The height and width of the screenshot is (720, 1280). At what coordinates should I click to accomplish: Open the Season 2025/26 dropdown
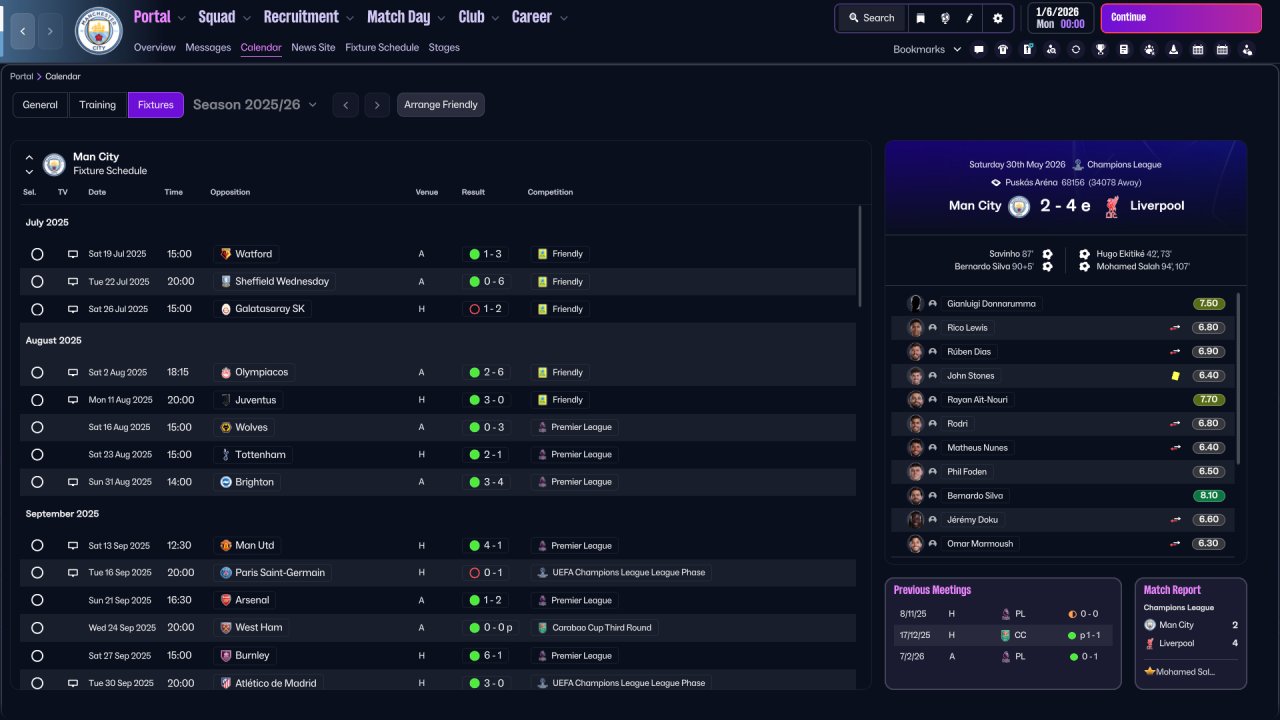(x=255, y=105)
